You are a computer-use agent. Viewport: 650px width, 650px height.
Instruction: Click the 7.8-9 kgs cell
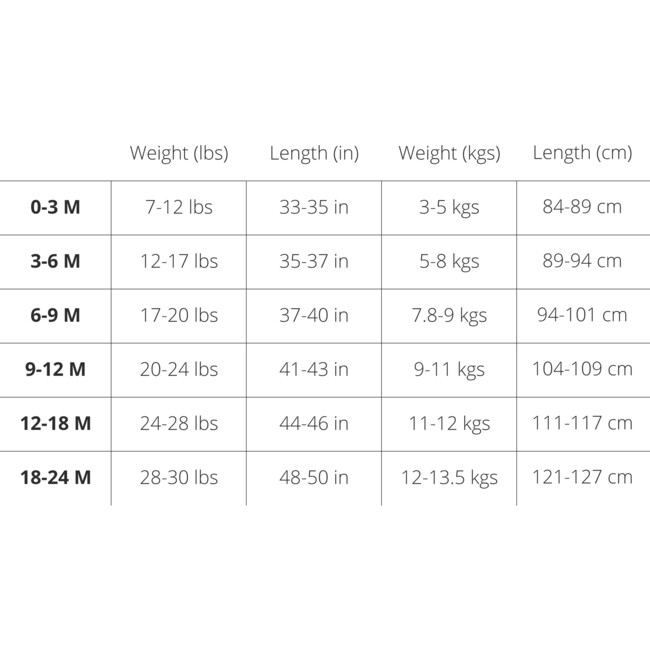[x=449, y=315]
